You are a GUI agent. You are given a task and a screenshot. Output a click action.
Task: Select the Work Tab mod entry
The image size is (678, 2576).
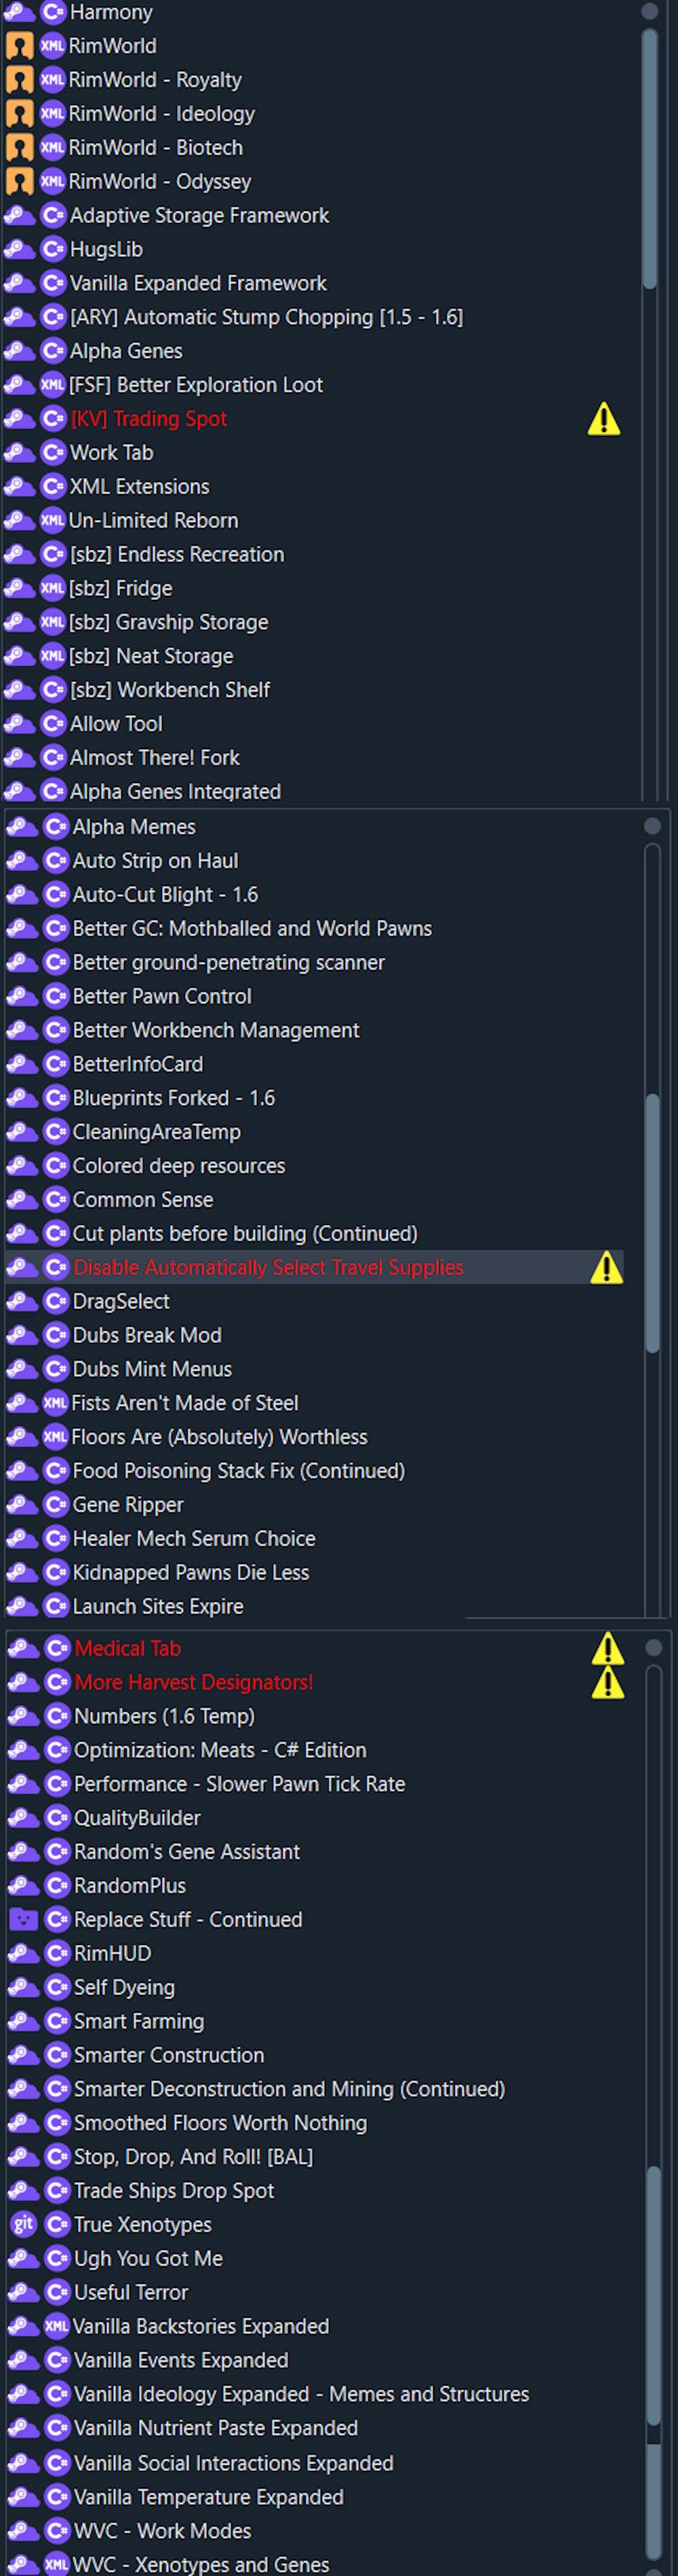(x=111, y=453)
